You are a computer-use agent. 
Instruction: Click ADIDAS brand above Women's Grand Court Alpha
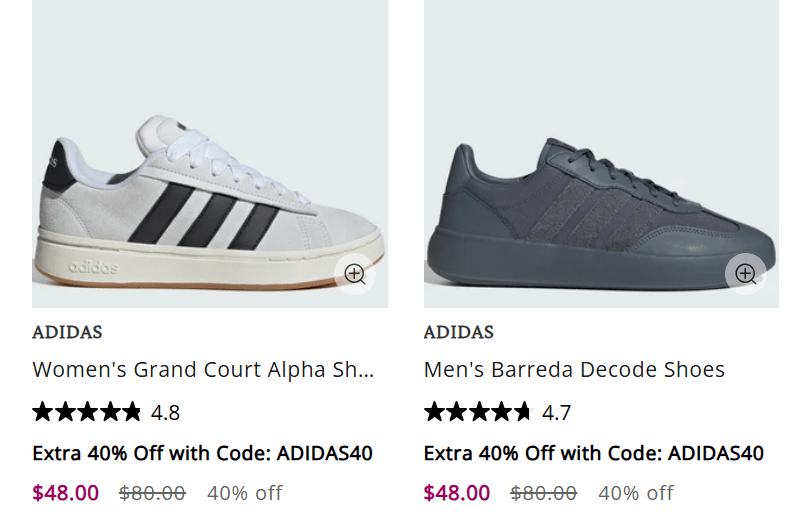tap(67, 332)
